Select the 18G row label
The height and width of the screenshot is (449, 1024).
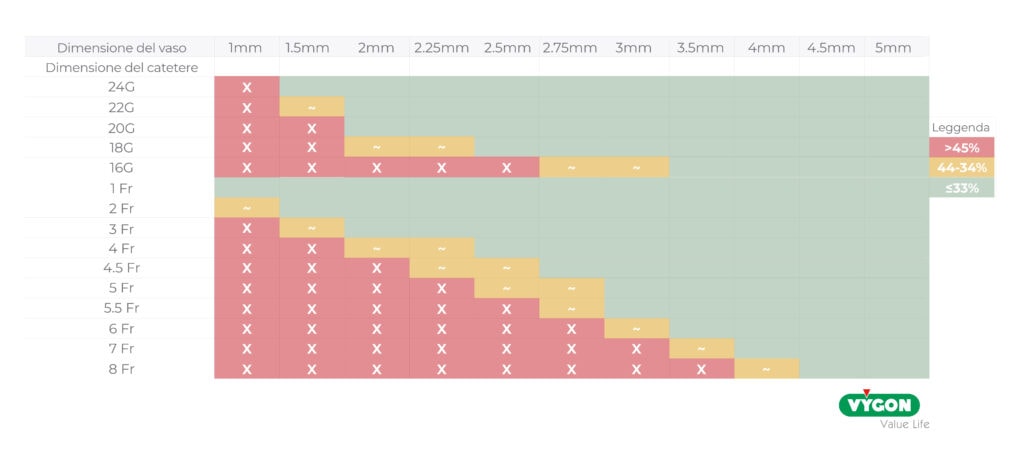pyautogui.click(x=121, y=147)
